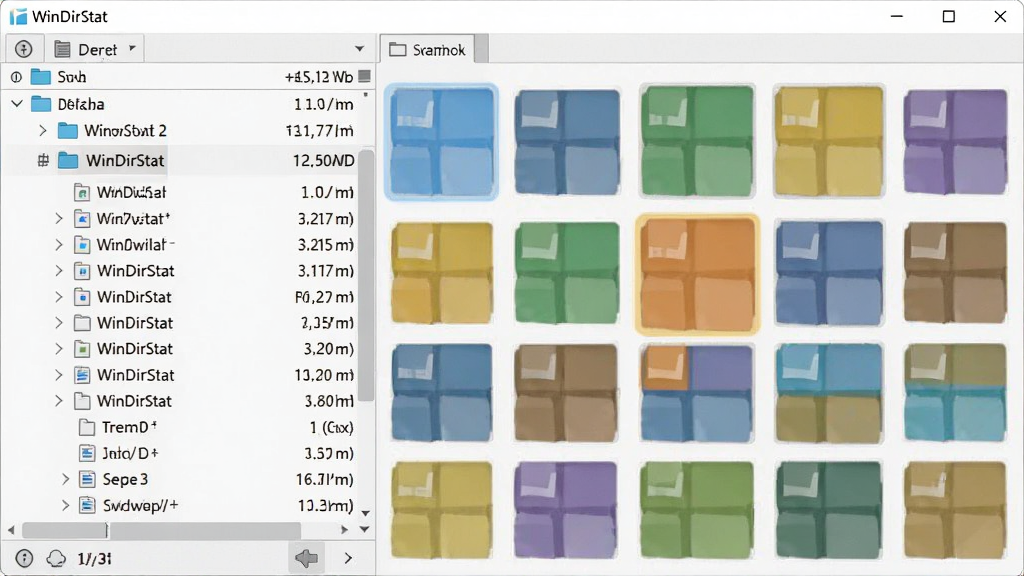Click the folder icon on the Sramhok tab
The width and height of the screenshot is (1024, 576).
click(x=398, y=50)
